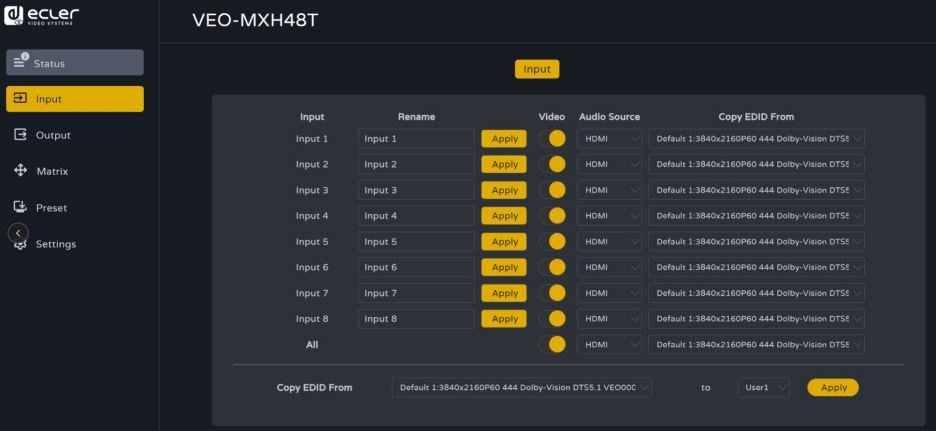
Task: Open the Matrix page
Action: [75, 171]
